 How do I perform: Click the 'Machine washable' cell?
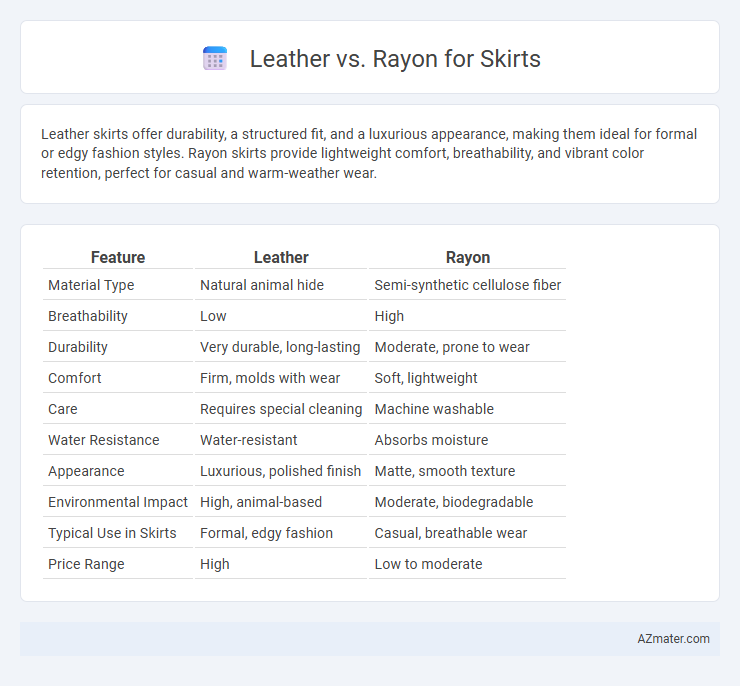tap(434, 409)
